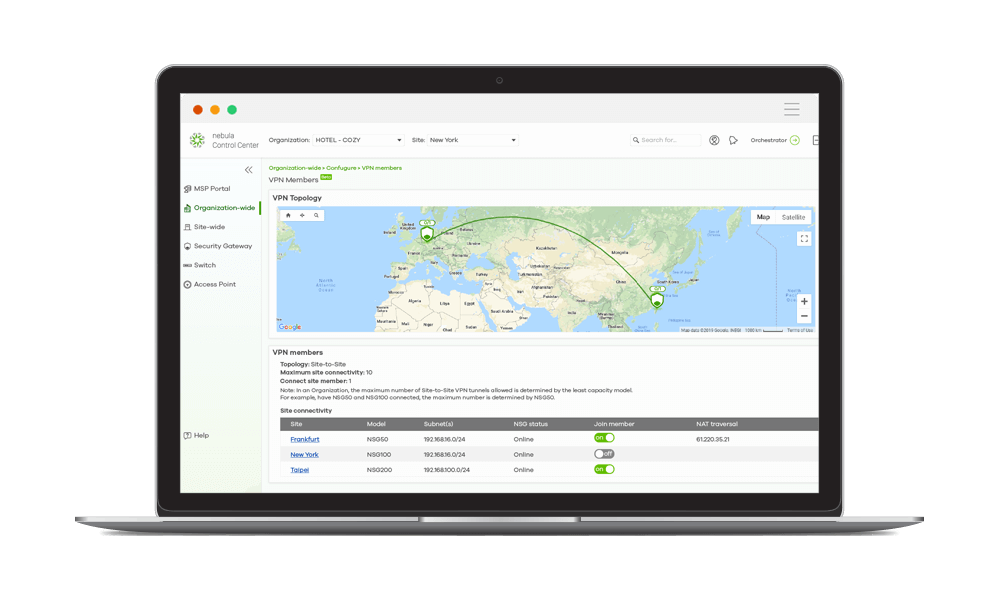The image size is (1000, 600).
Task: Switch map to Satellite view
Action: 793,217
